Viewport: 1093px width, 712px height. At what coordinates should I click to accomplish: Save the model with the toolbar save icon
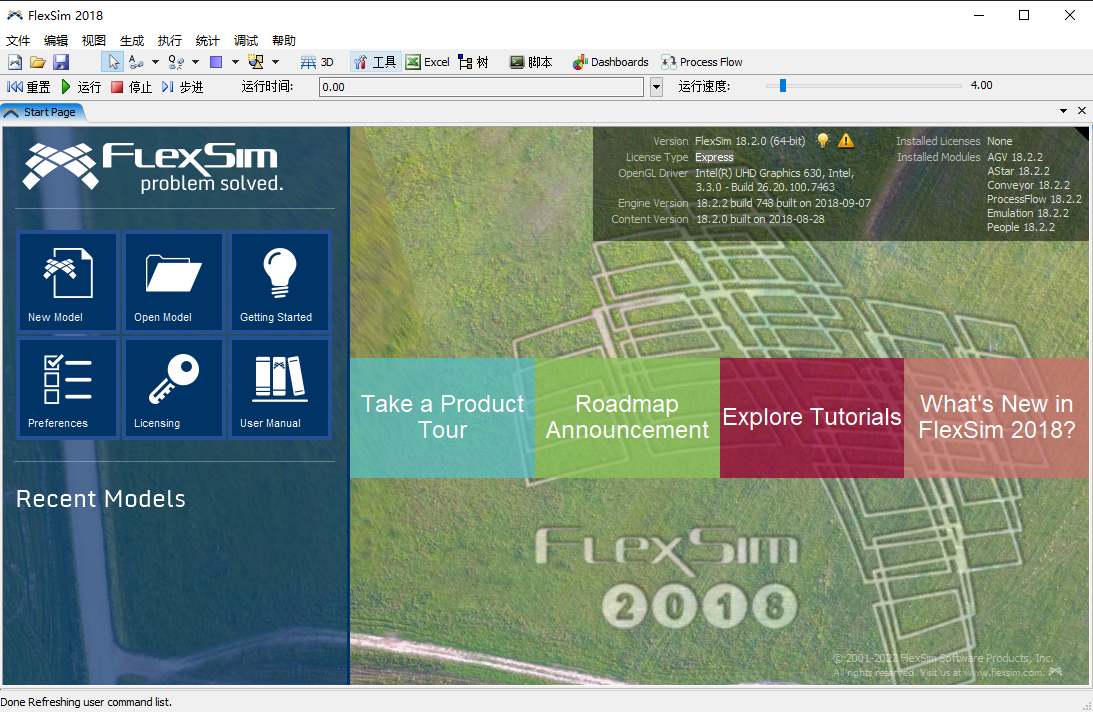(x=60, y=61)
